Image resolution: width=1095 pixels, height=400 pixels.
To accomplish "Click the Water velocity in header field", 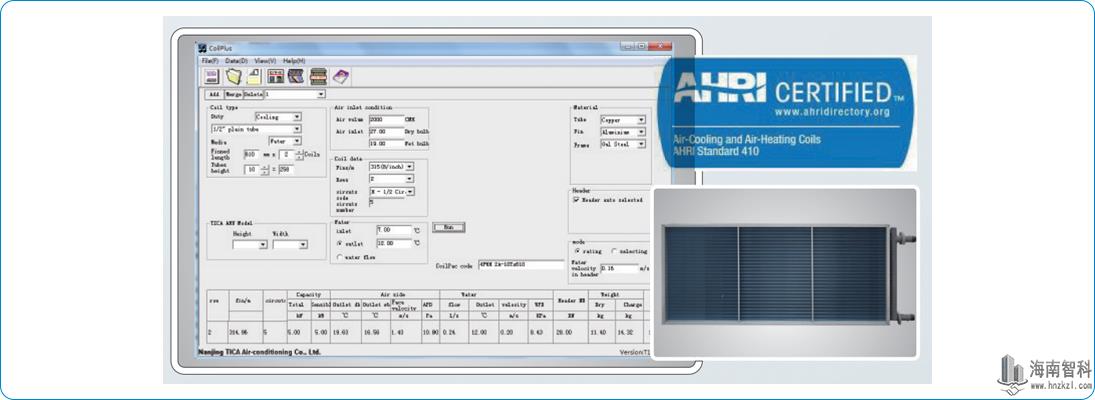I will [619, 268].
